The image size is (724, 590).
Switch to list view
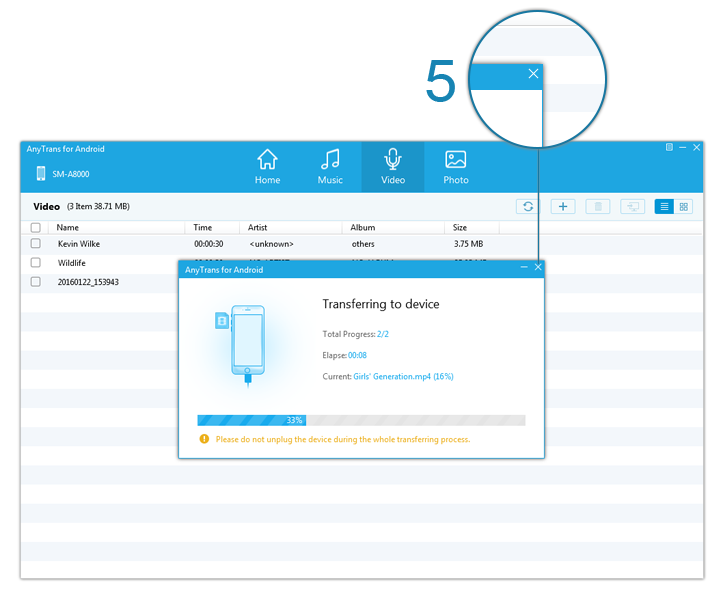pyautogui.click(x=664, y=206)
